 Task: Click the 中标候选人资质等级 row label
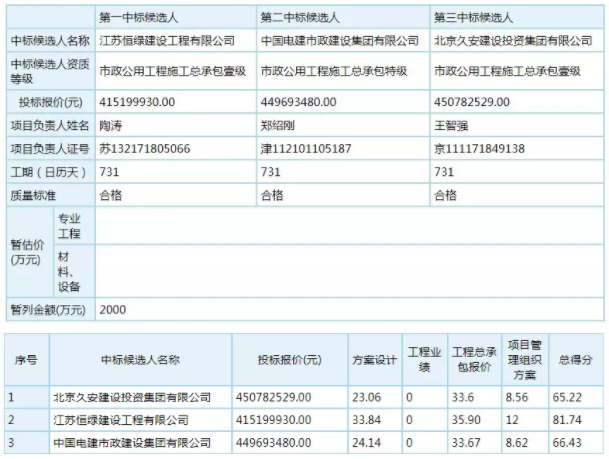click(x=50, y=71)
